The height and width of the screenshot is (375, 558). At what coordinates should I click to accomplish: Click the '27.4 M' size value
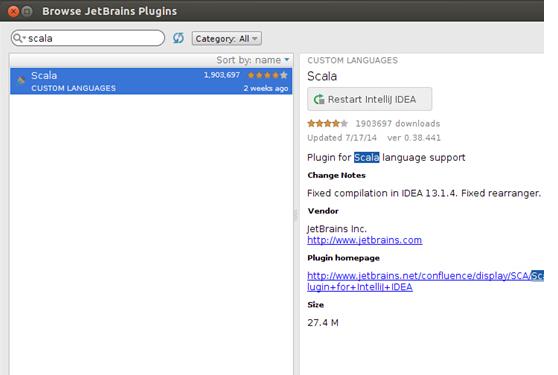click(x=323, y=323)
